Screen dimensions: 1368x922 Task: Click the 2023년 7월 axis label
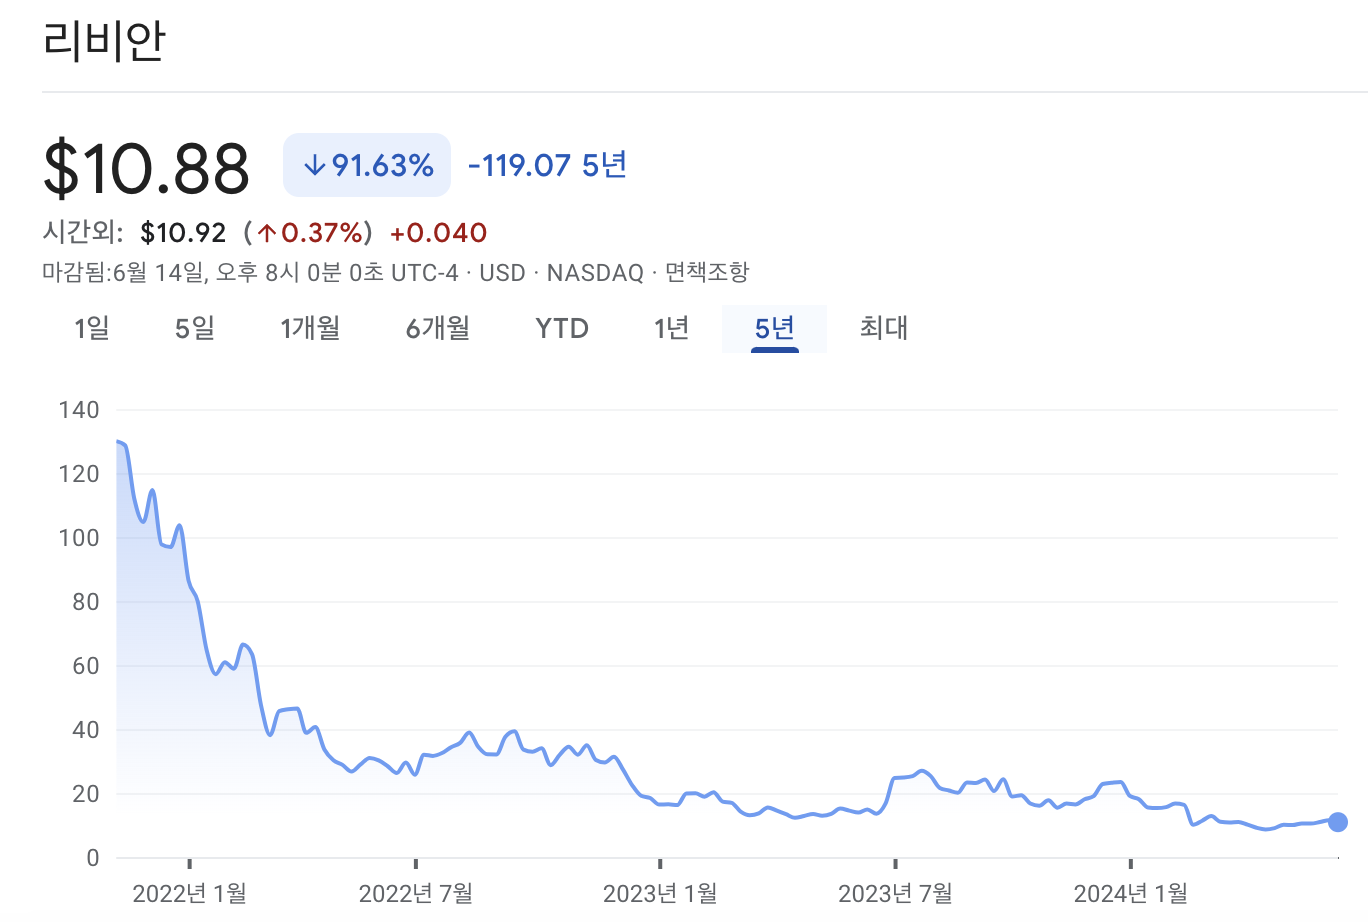[895, 894]
